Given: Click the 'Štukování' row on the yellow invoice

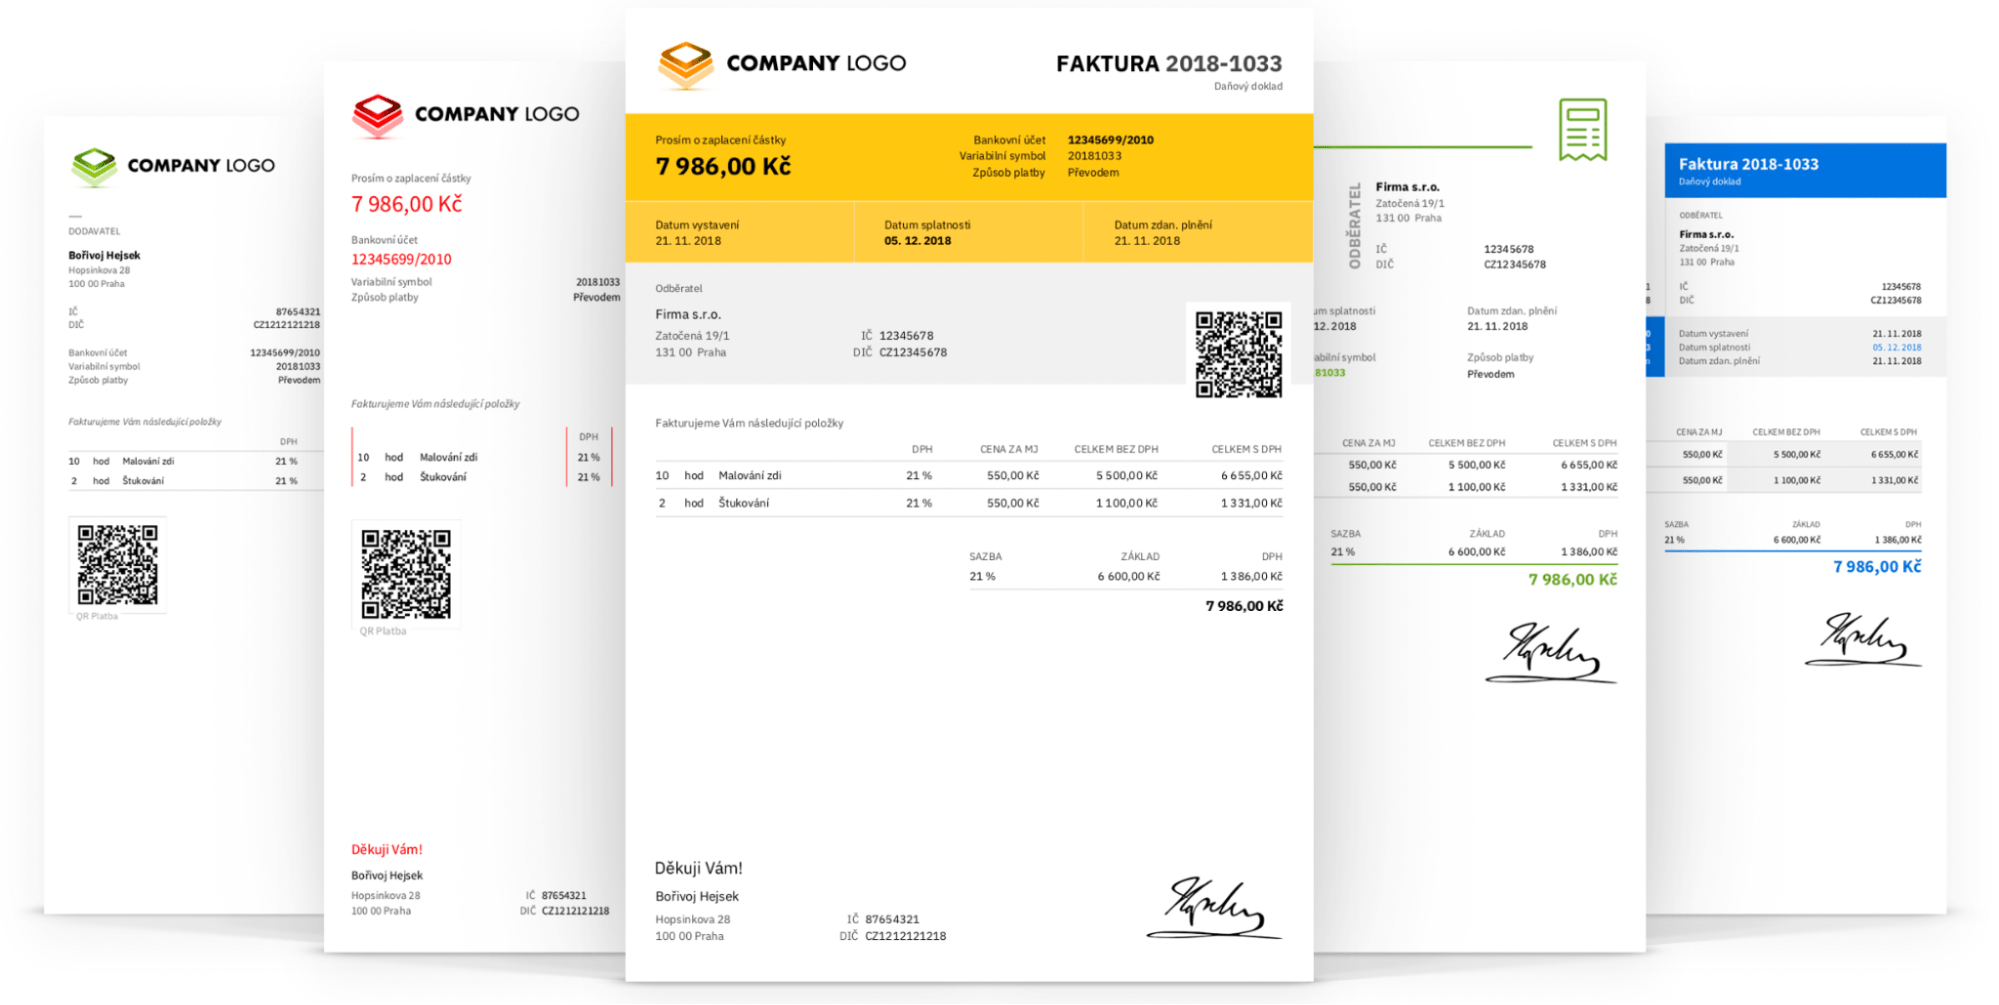Looking at the screenshot, I should coord(968,503).
